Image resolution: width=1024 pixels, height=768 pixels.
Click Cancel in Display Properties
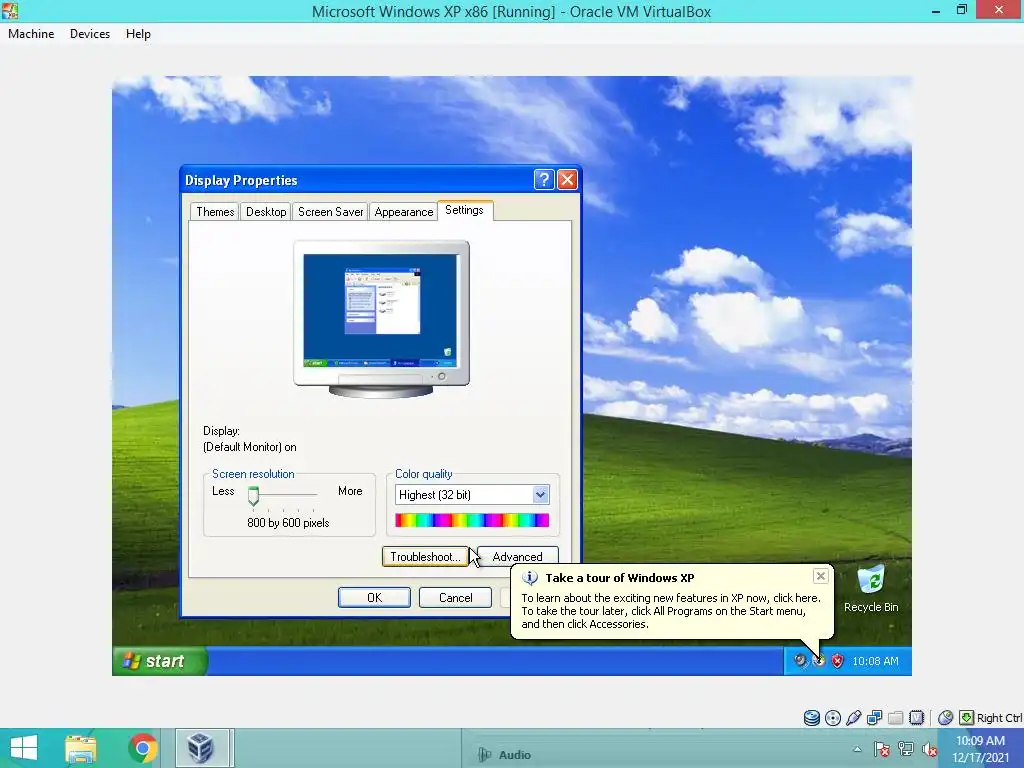pyautogui.click(x=455, y=598)
